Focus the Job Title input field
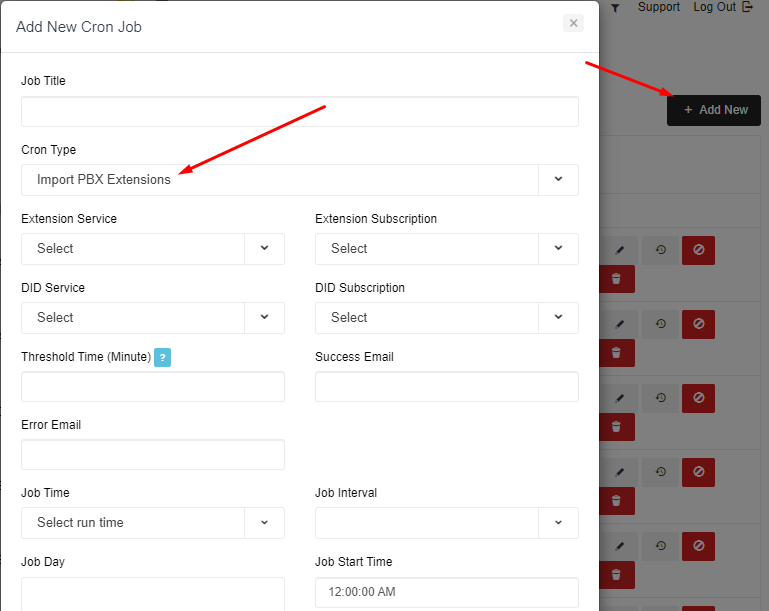769x611 pixels. [x=299, y=111]
